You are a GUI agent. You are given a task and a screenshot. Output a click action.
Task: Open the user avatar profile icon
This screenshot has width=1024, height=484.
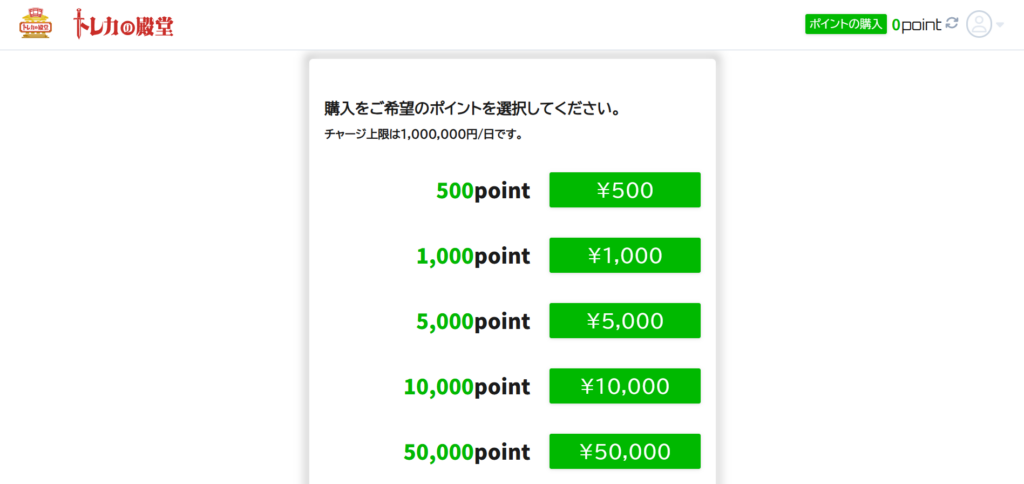coord(979,24)
